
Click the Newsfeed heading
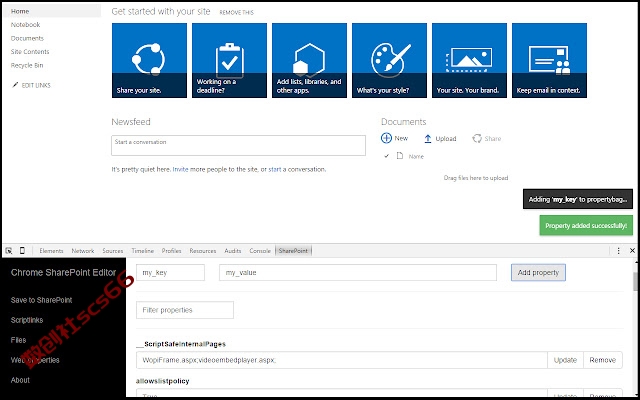[131, 122]
